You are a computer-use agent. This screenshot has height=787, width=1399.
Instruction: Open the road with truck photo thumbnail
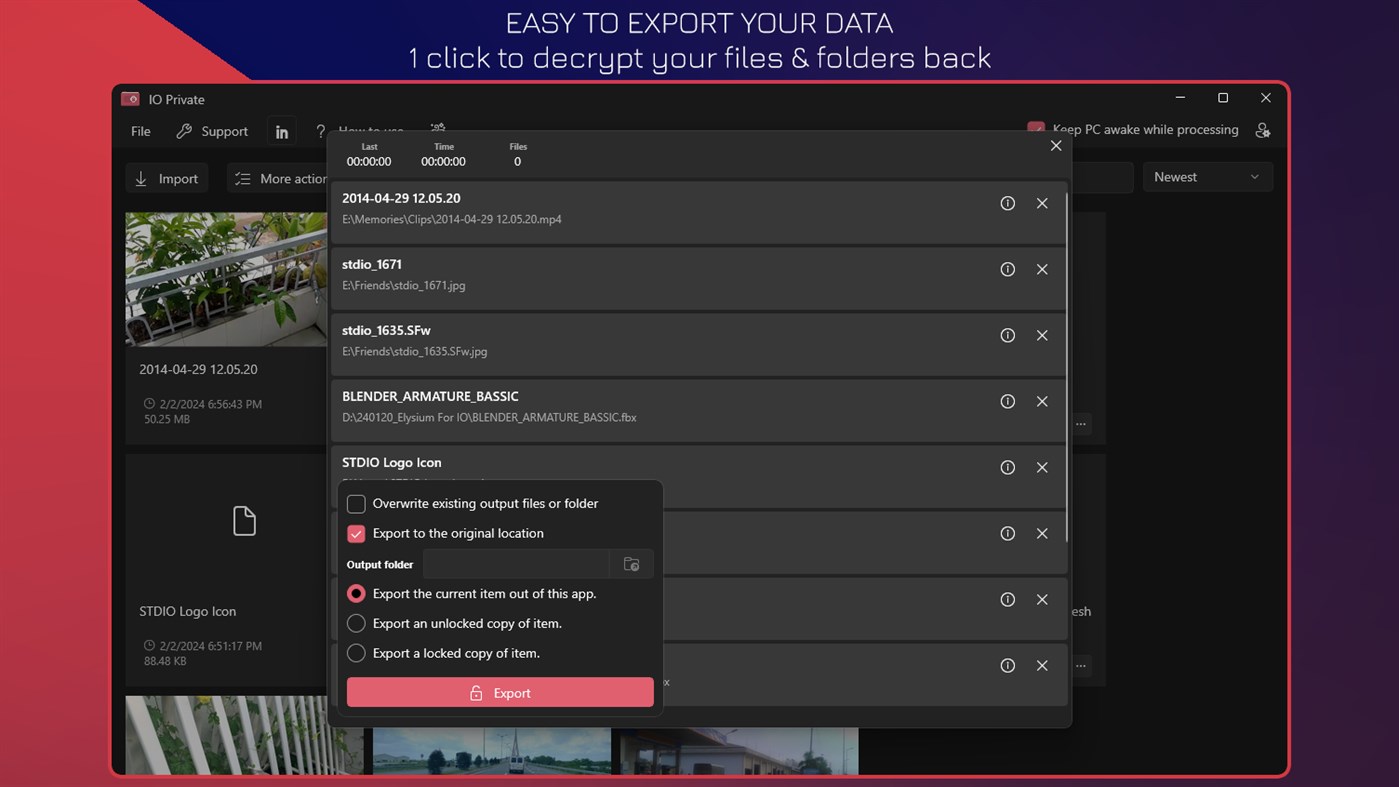(x=492, y=750)
